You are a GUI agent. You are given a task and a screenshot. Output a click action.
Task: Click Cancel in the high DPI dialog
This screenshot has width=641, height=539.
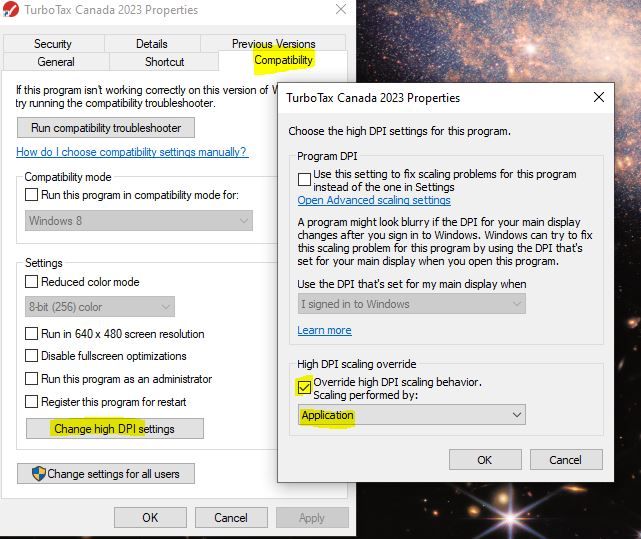point(566,460)
